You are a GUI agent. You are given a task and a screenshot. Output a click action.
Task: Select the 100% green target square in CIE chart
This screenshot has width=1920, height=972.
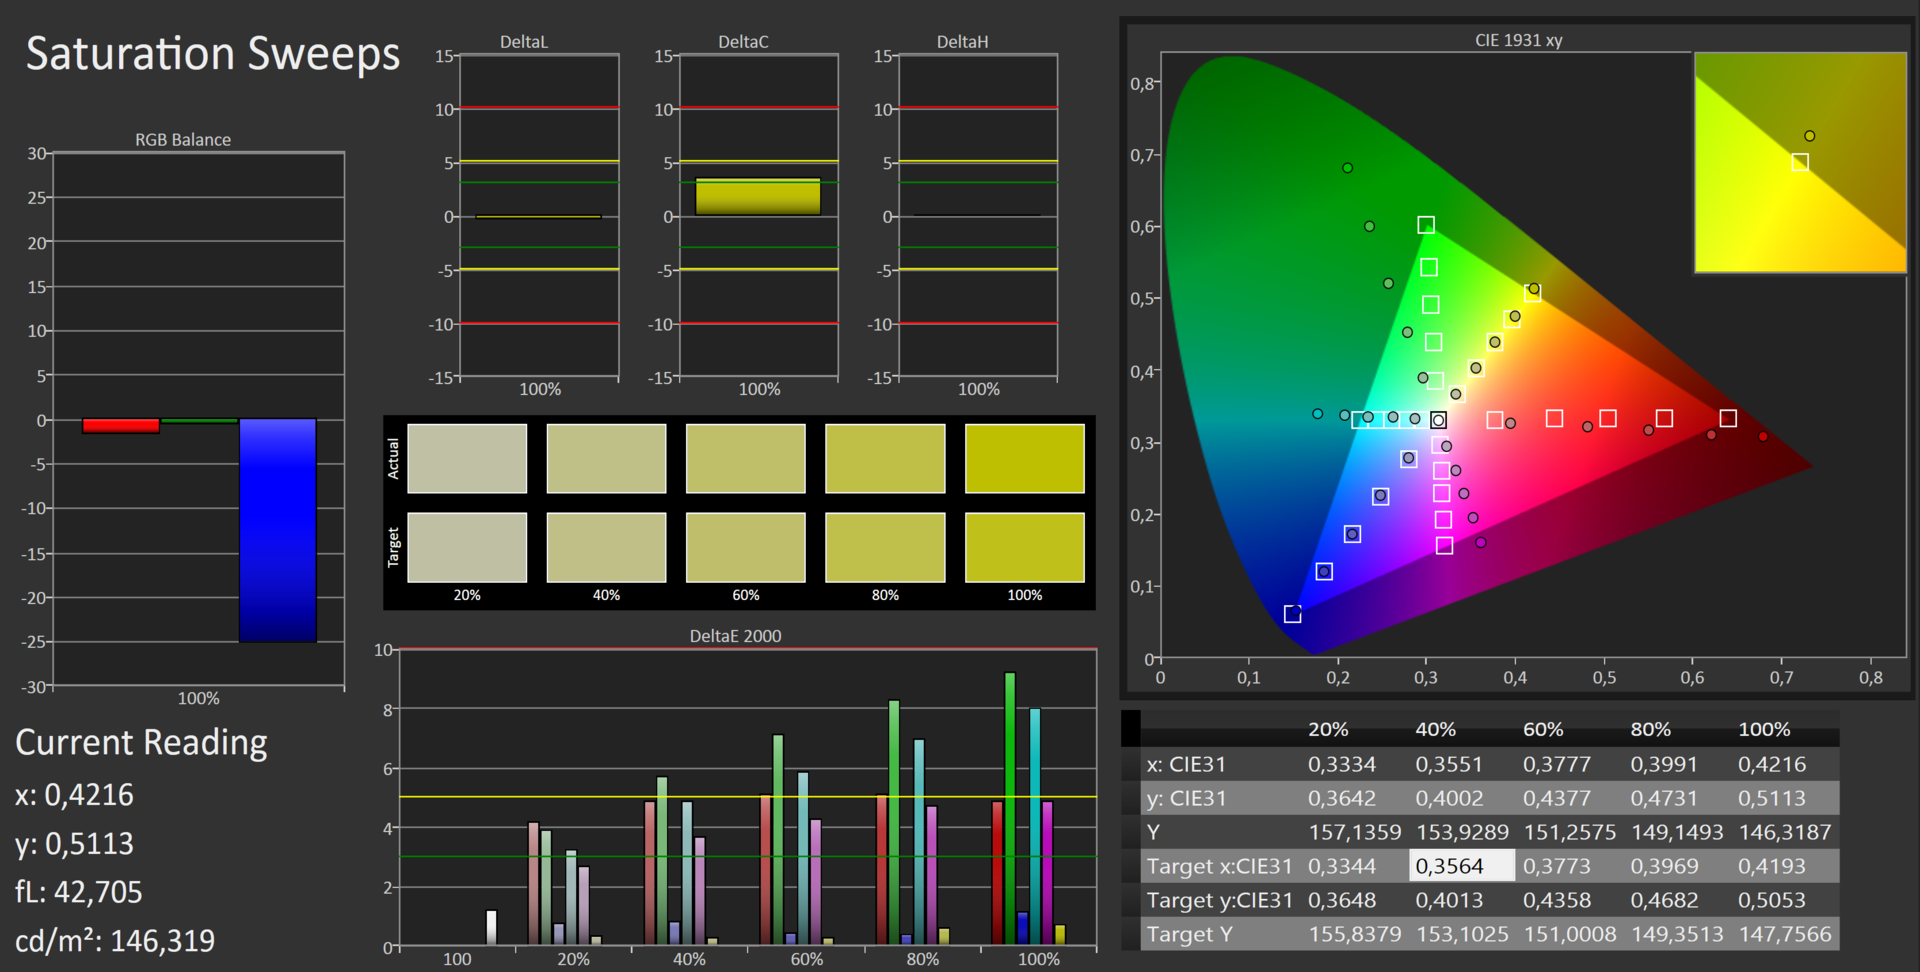[1426, 225]
